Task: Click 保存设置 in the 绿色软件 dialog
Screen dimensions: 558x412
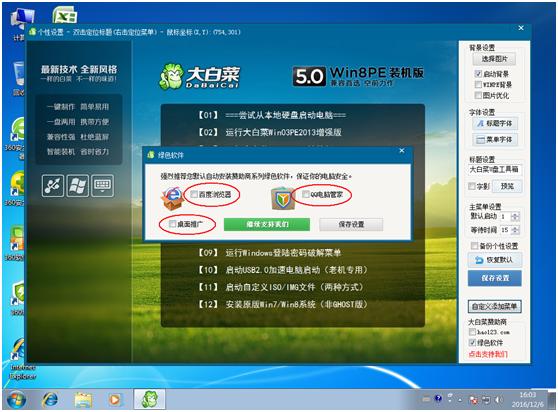Action: click(x=351, y=224)
